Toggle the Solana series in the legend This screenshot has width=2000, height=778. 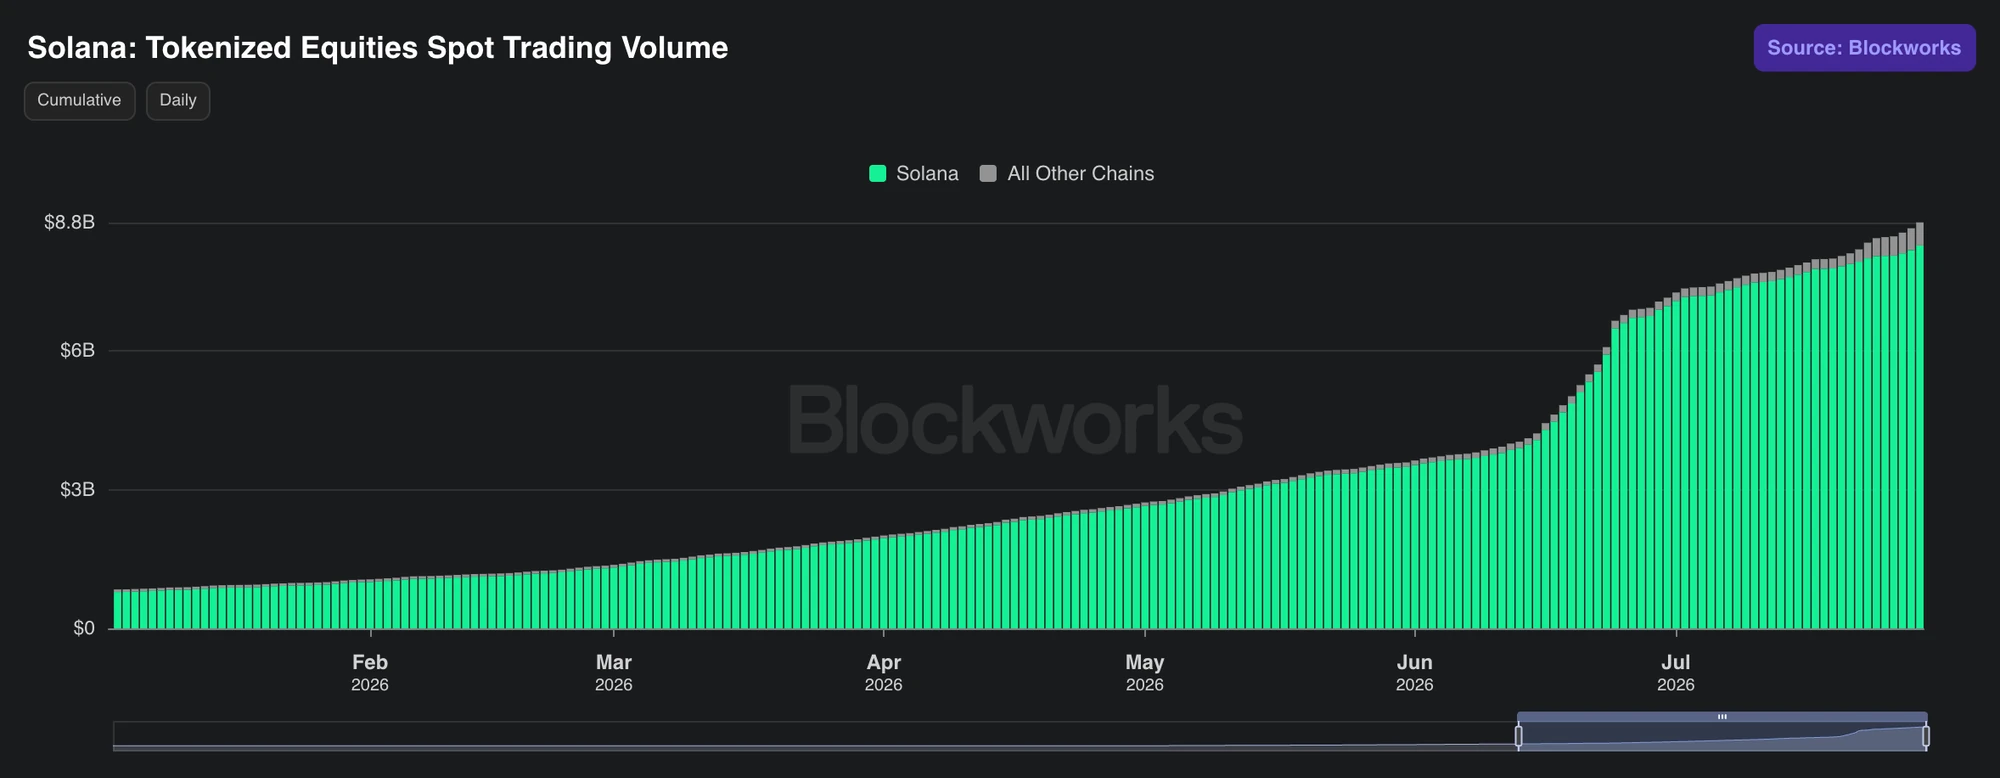pos(914,174)
